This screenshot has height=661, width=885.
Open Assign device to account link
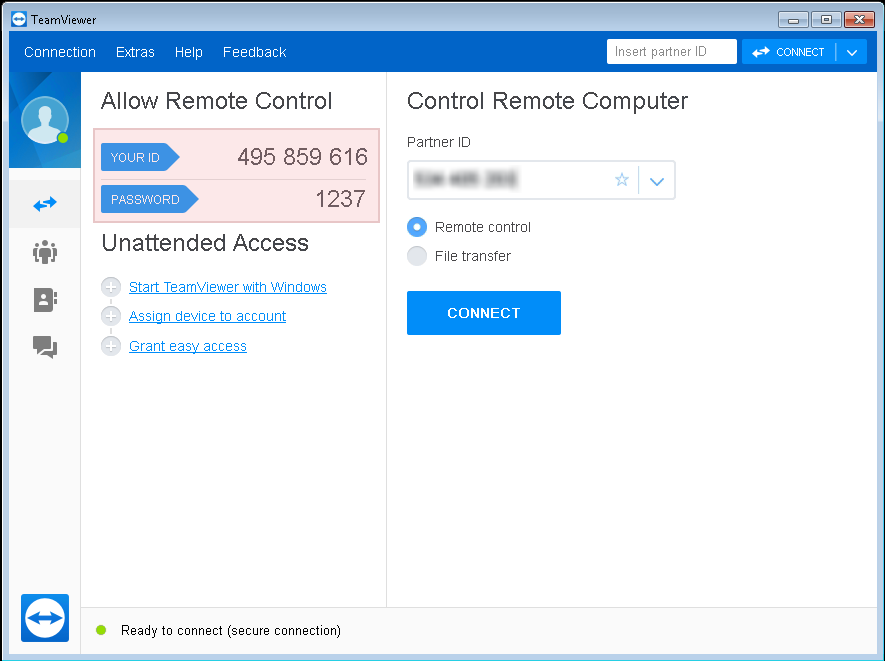[207, 316]
